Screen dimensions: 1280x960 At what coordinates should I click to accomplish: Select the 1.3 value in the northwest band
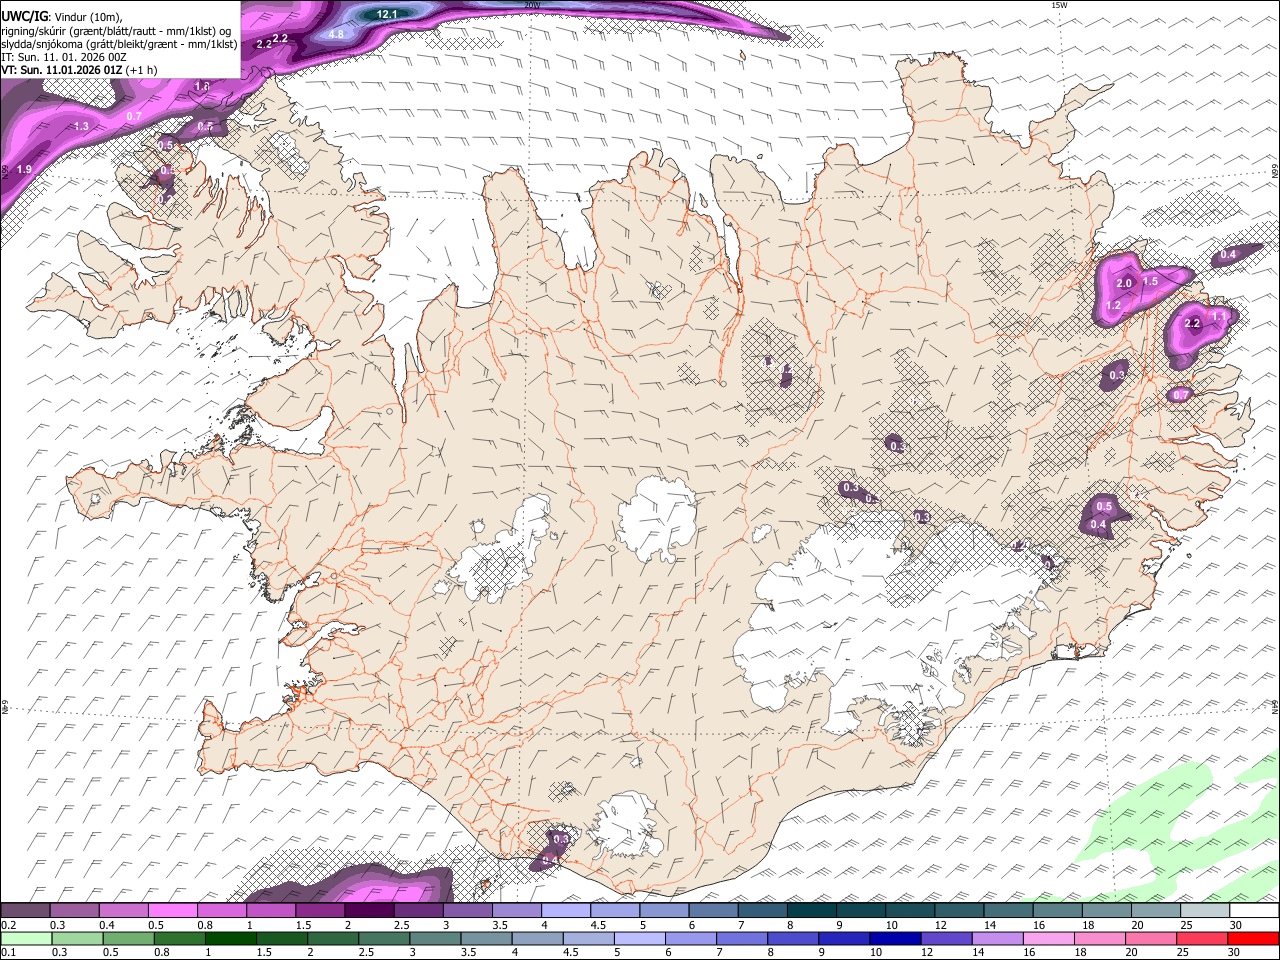coord(81,127)
